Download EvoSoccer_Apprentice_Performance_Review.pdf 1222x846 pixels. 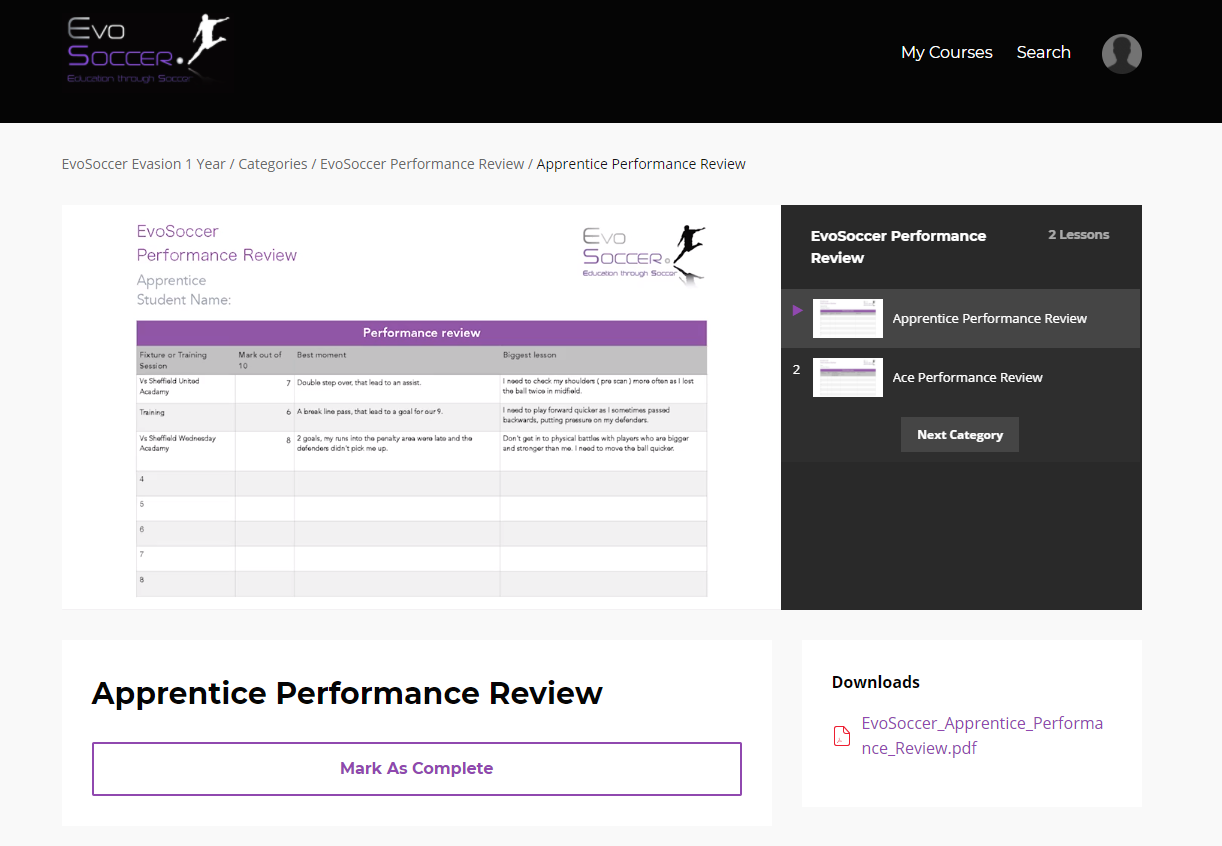click(982, 736)
